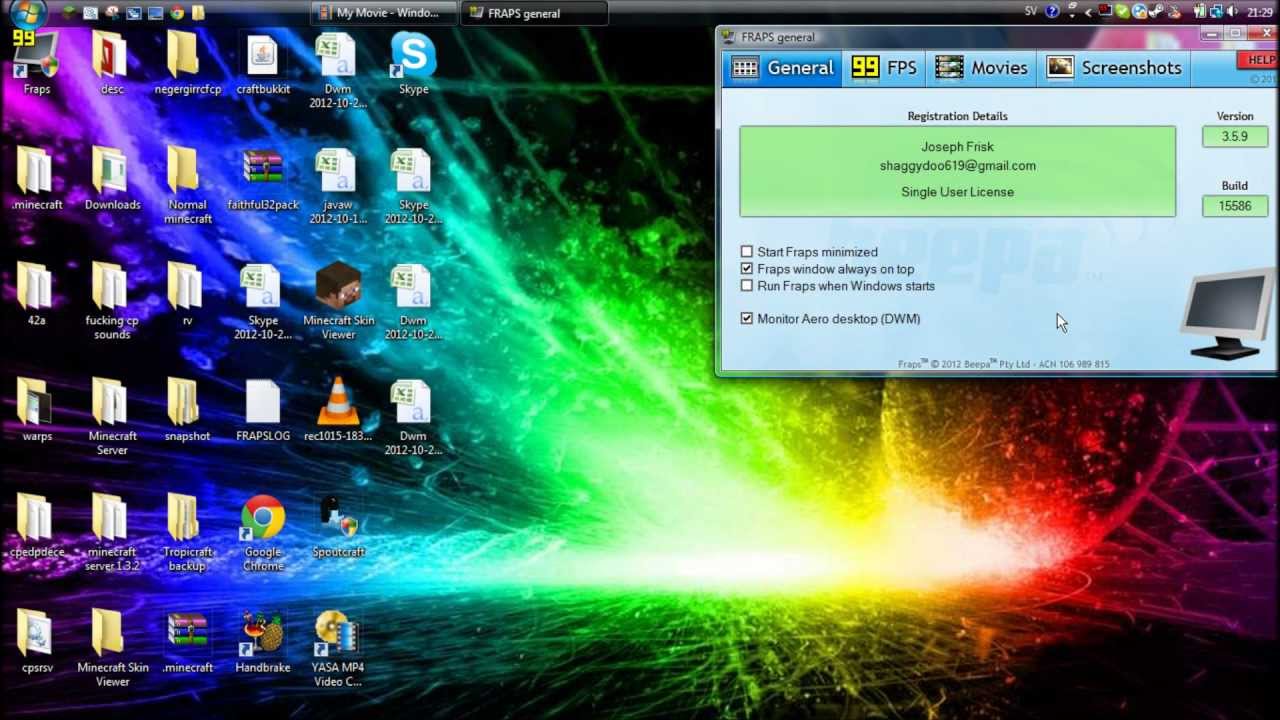Open the VLC rec1015-183 video file

pos(338,410)
